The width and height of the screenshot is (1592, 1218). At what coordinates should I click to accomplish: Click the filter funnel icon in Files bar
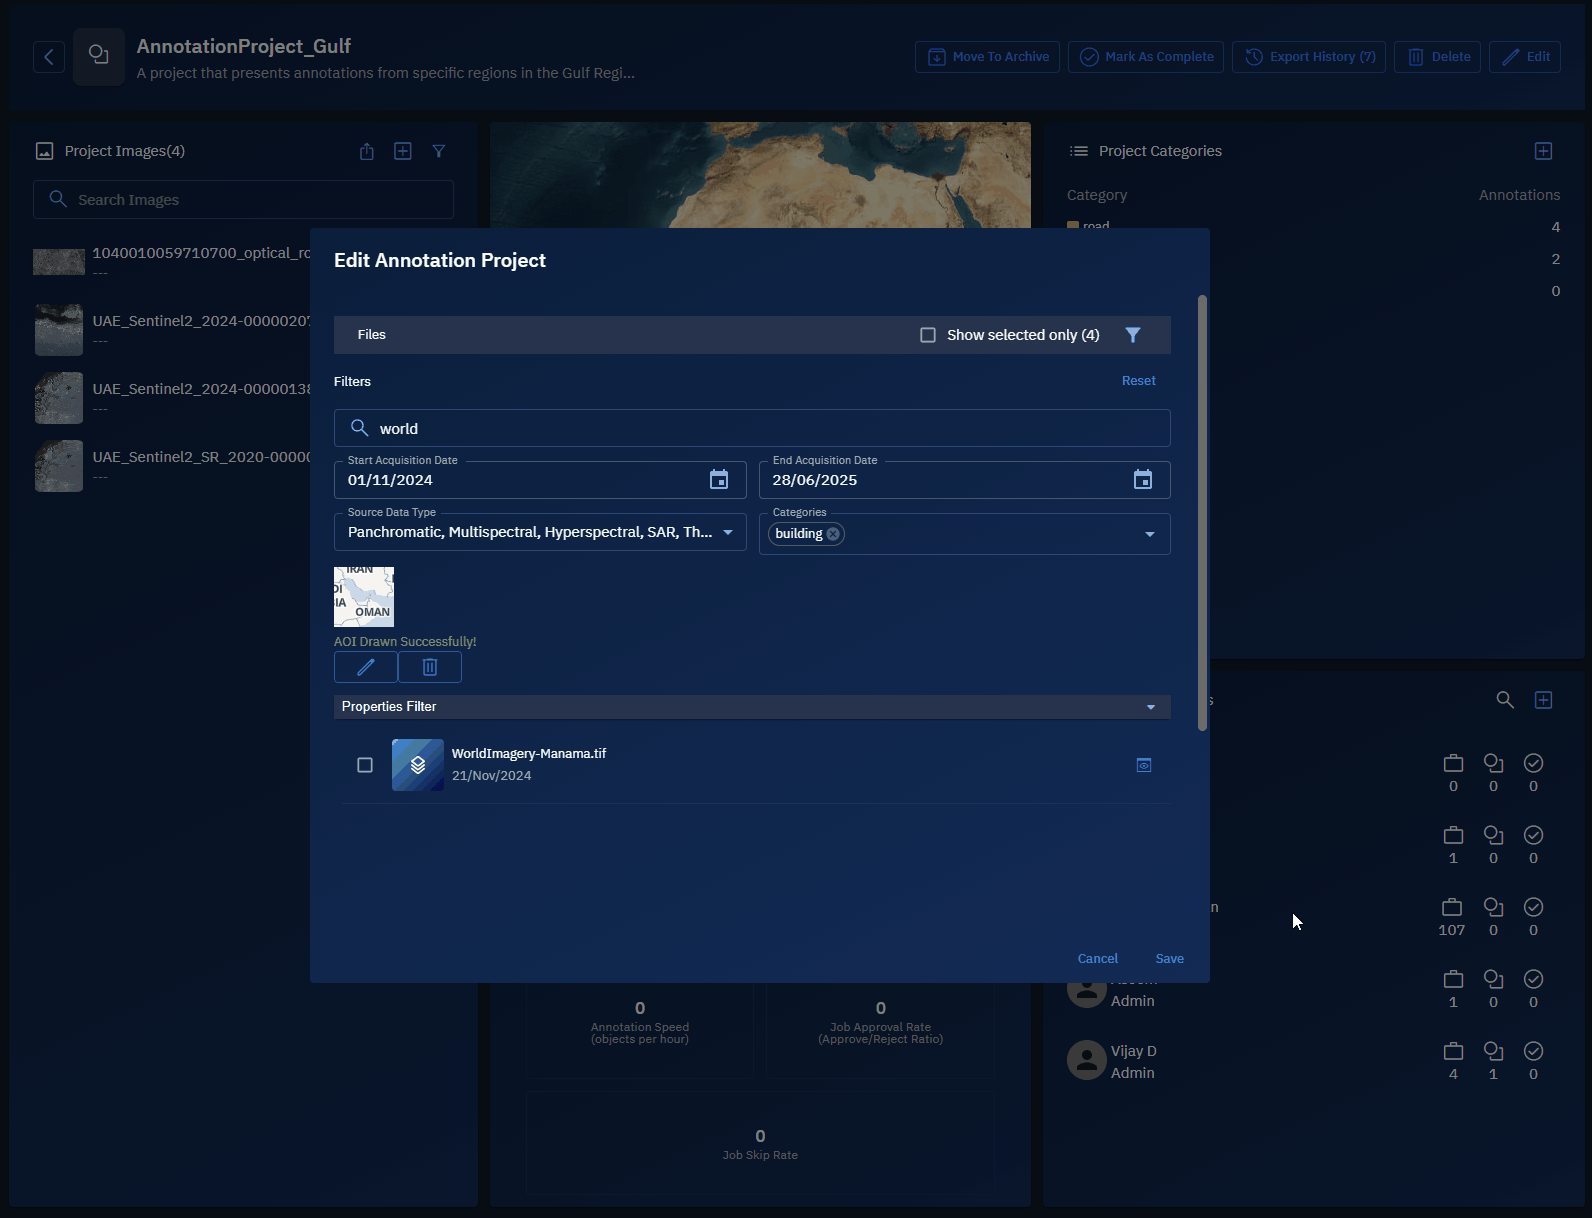(x=1132, y=335)
